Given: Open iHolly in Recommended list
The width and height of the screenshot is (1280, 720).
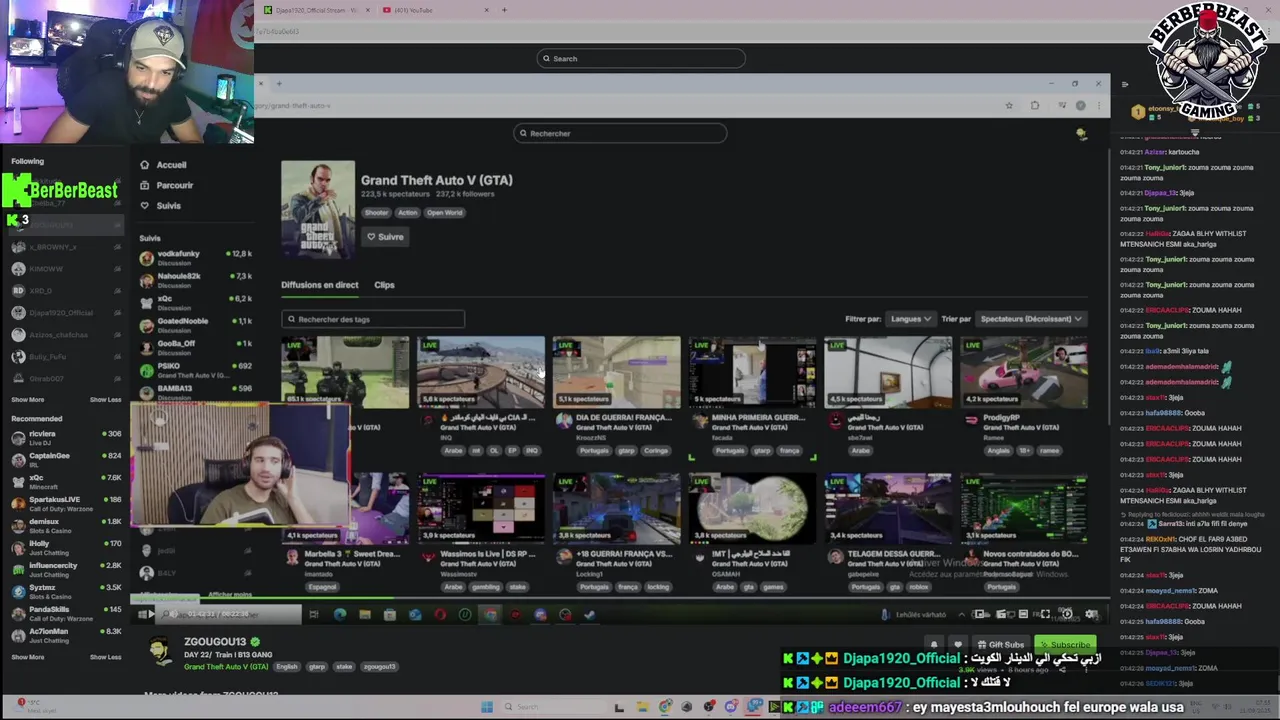Looking at the screenshot, I should 66,547.
